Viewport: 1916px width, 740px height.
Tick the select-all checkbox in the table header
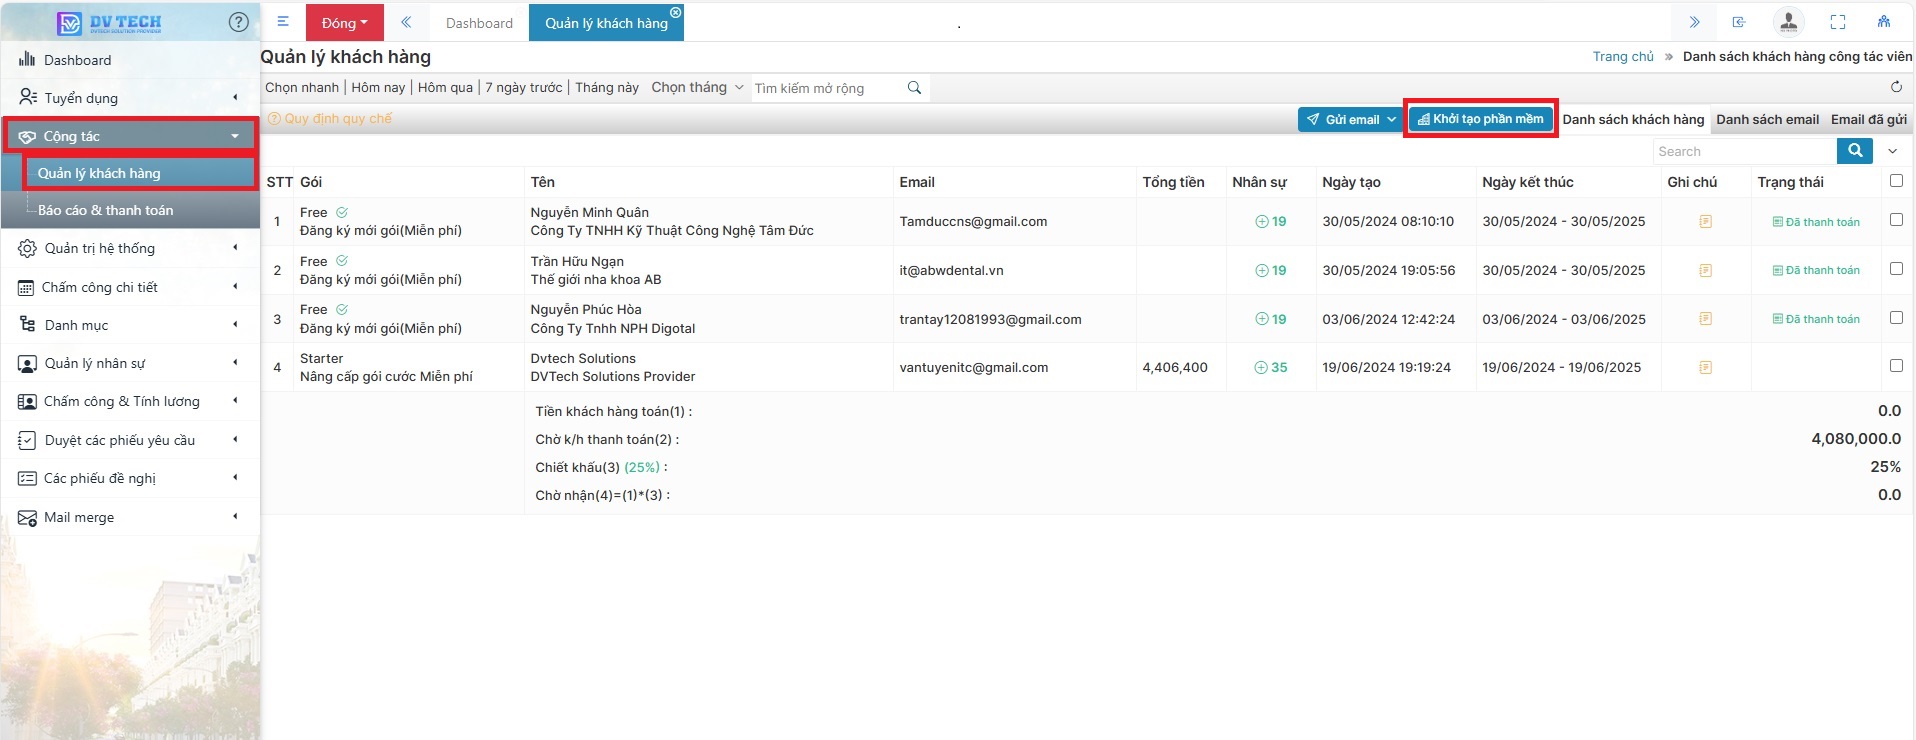pos(1896,181)
